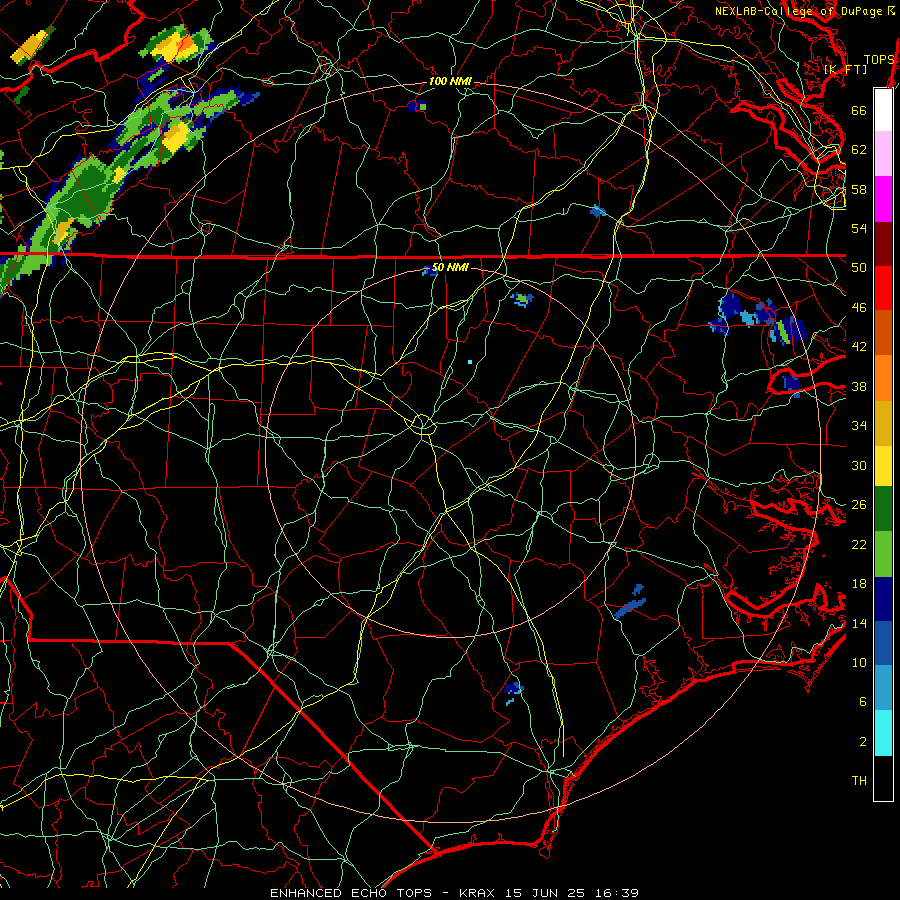900x900 pixels.
Task: Select the black TH threshold swatch
Action: pyautogui.click(x=883, y=778)
